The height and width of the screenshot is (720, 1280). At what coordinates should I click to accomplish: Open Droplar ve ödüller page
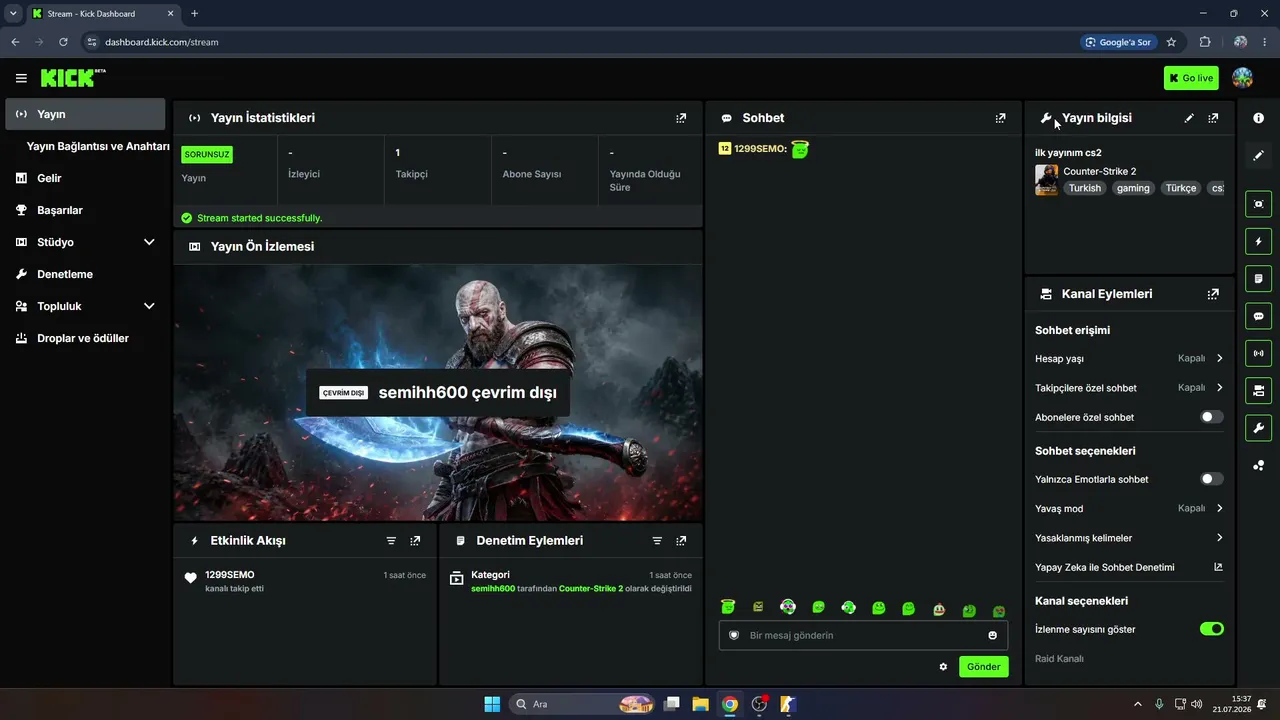click(85, 338)
